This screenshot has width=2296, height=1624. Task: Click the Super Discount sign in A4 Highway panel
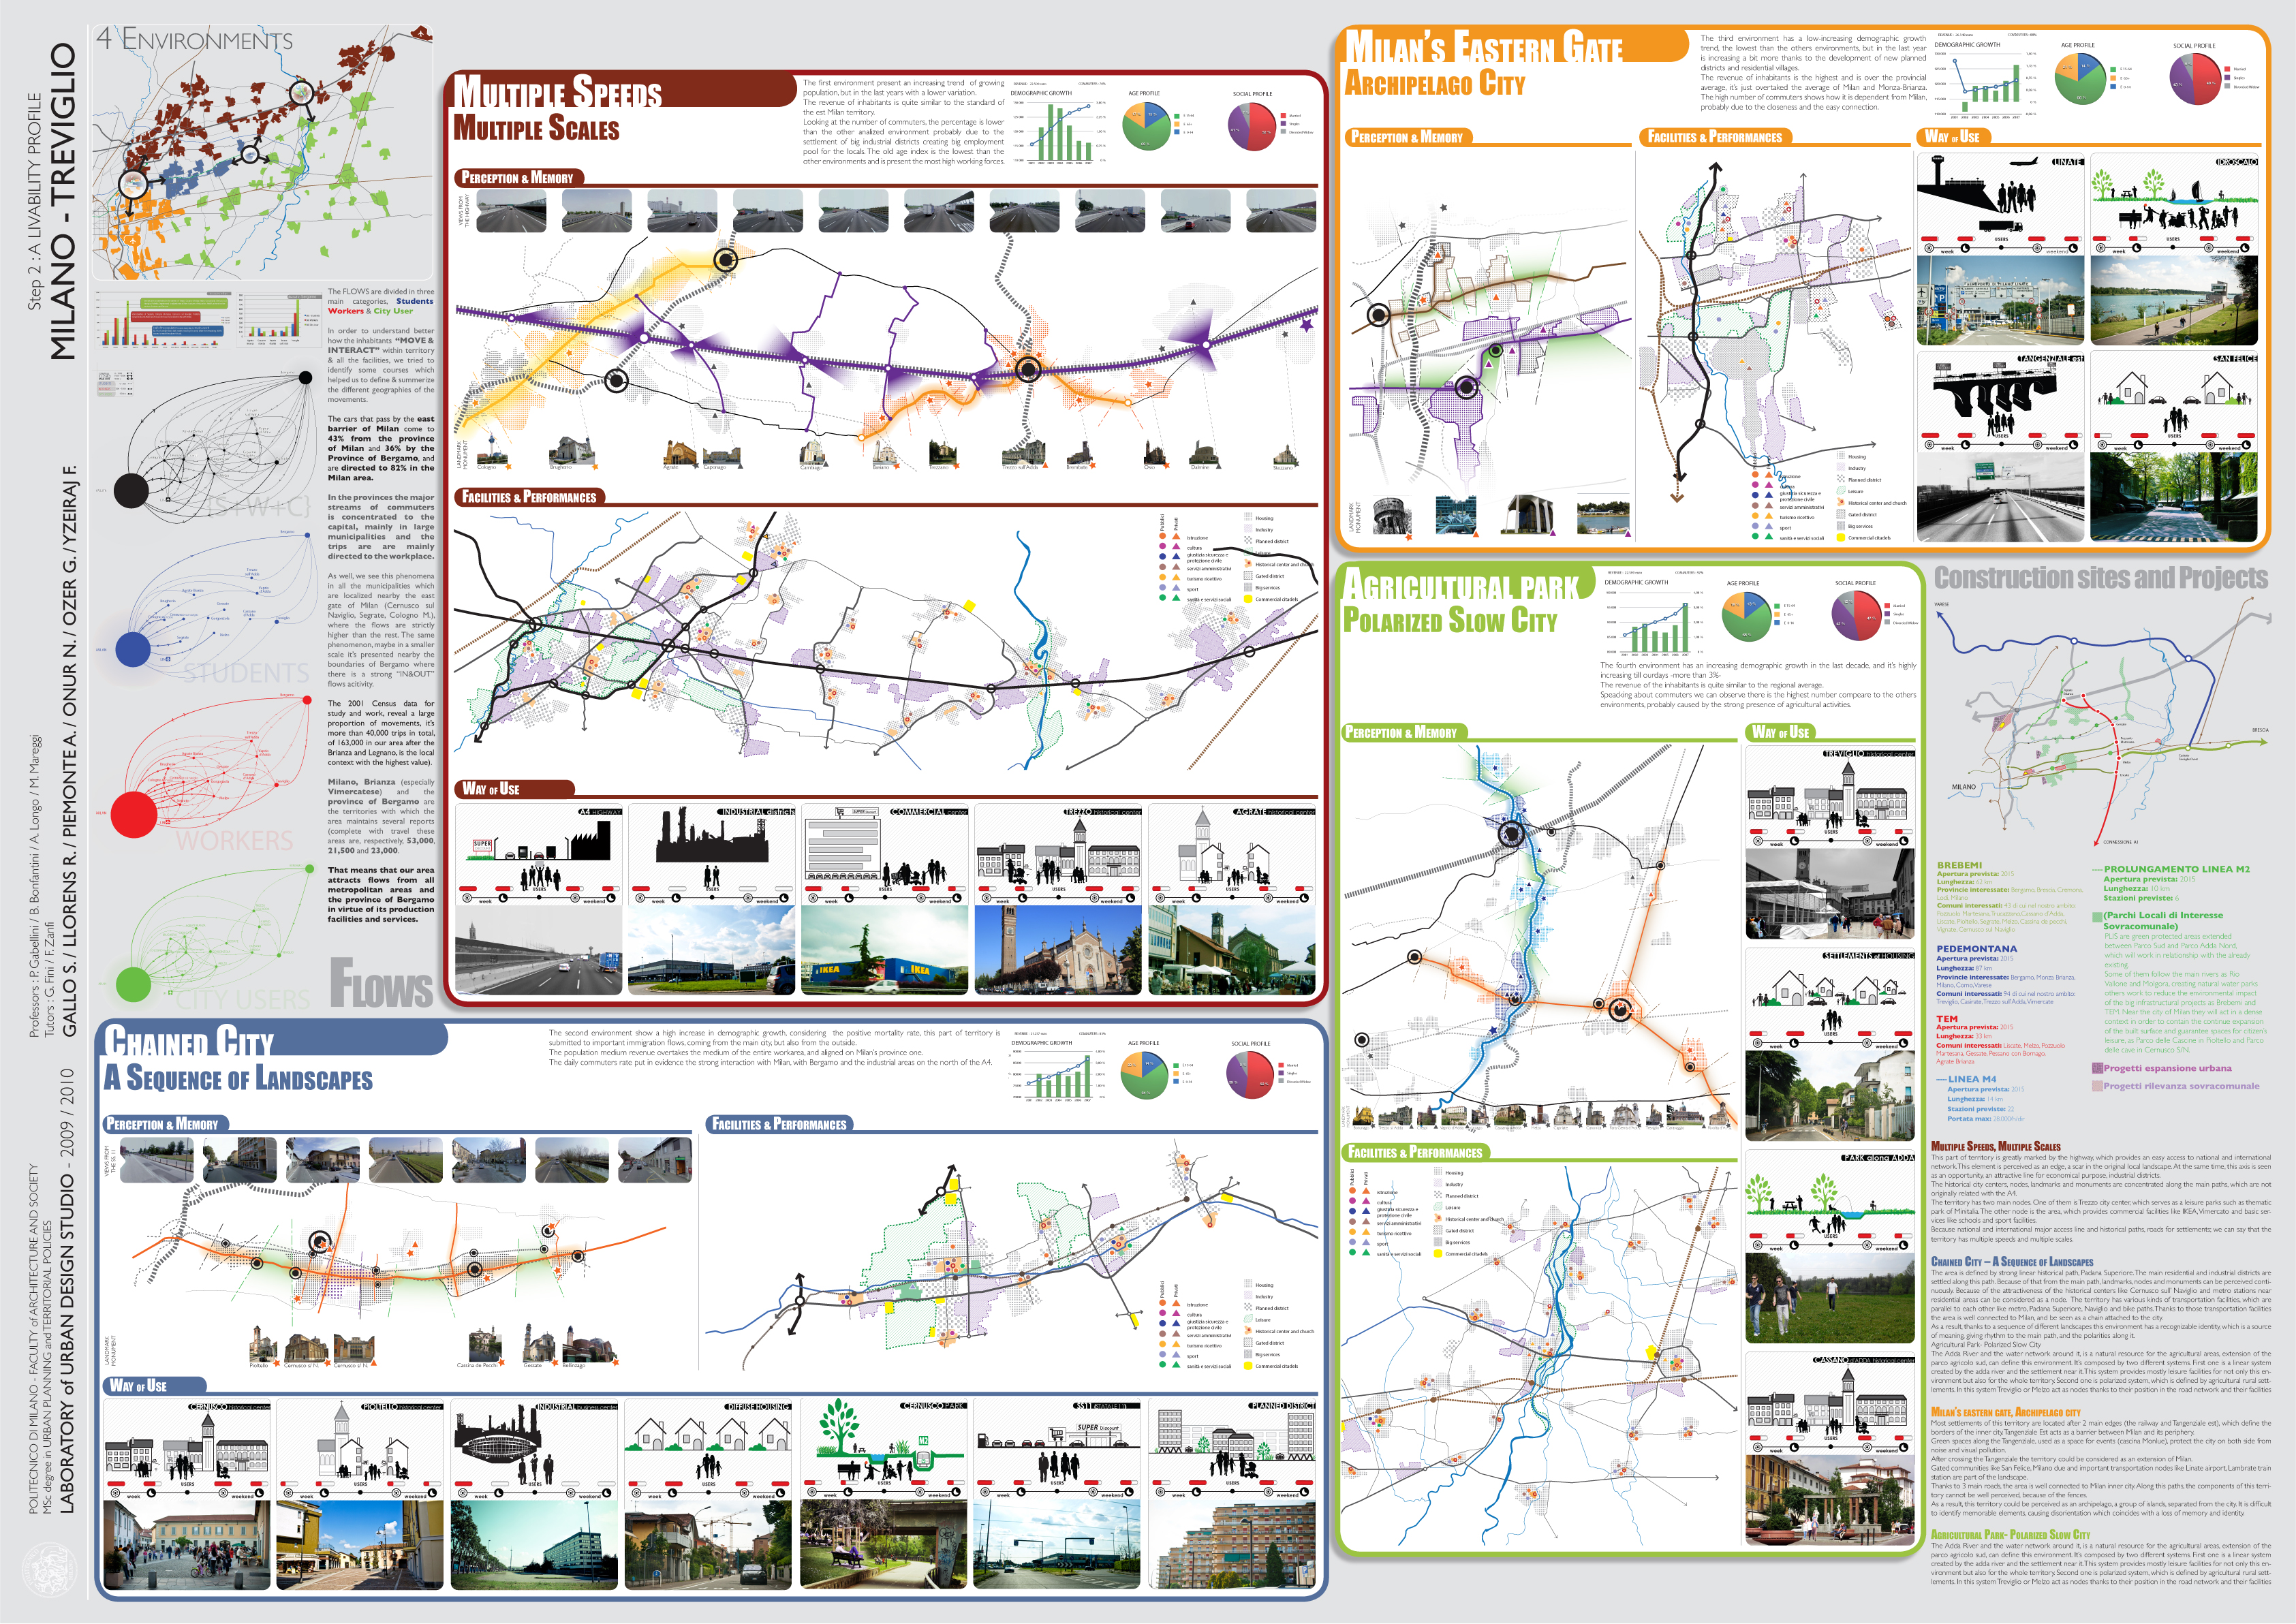[x=482, y=845]
